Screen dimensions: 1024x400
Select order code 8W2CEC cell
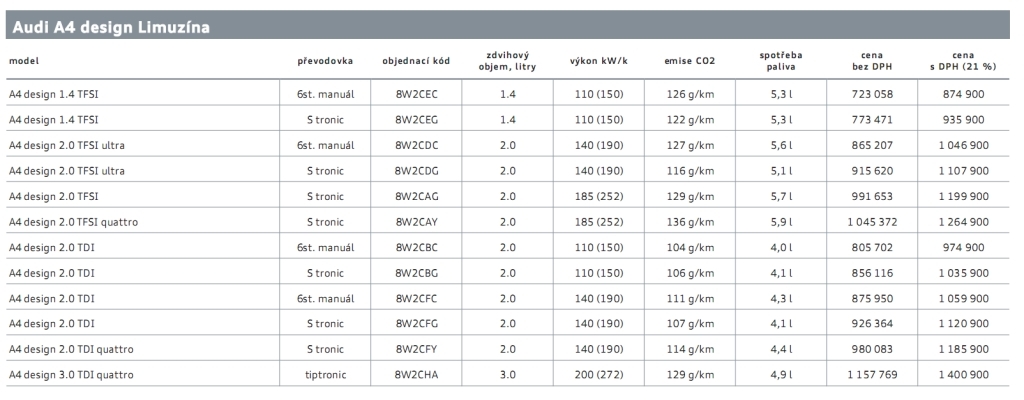coord(416,94)
